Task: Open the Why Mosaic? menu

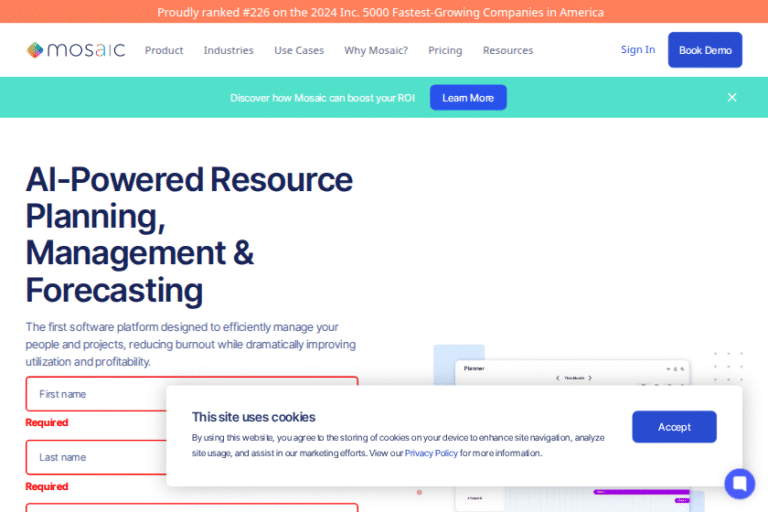Action: coord(376,50)
